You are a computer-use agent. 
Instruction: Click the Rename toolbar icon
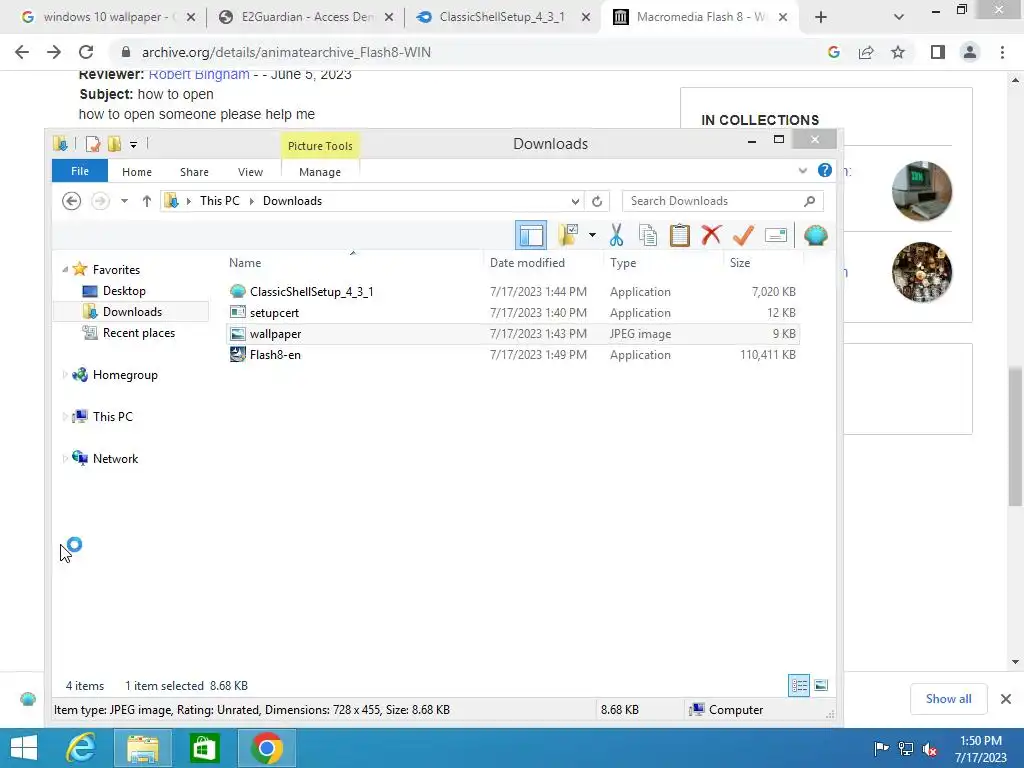pyautogui.click(x=776, y=235)
